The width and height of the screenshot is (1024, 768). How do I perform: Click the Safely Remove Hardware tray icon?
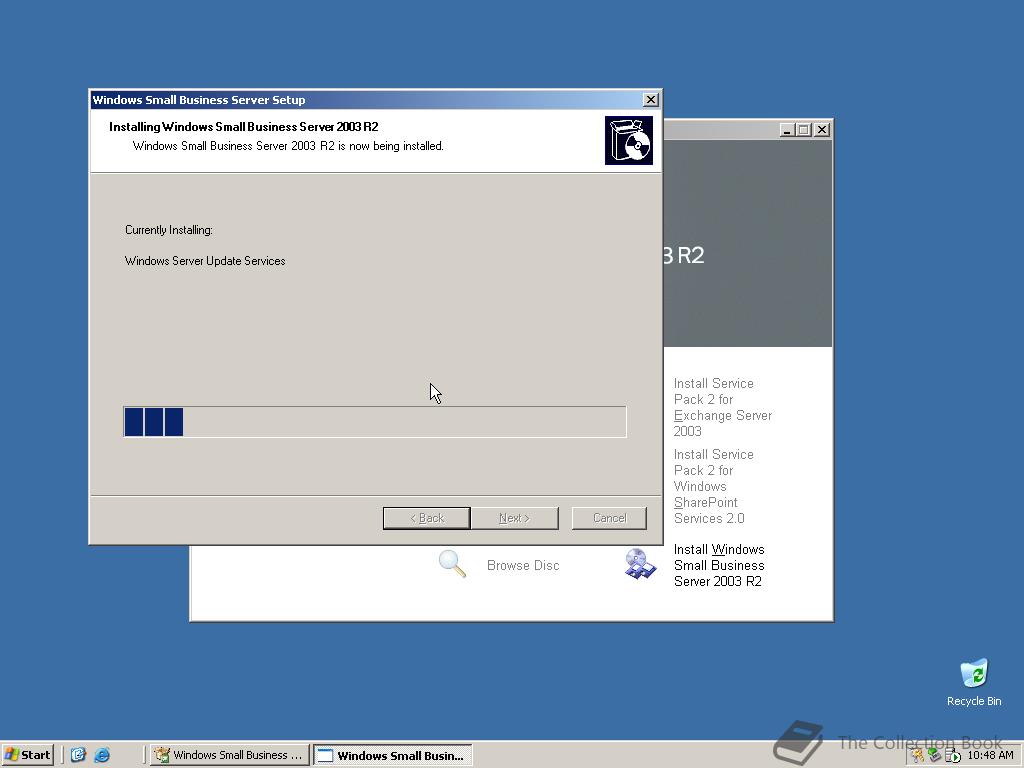pyautogui.click(x=935, y=756)
